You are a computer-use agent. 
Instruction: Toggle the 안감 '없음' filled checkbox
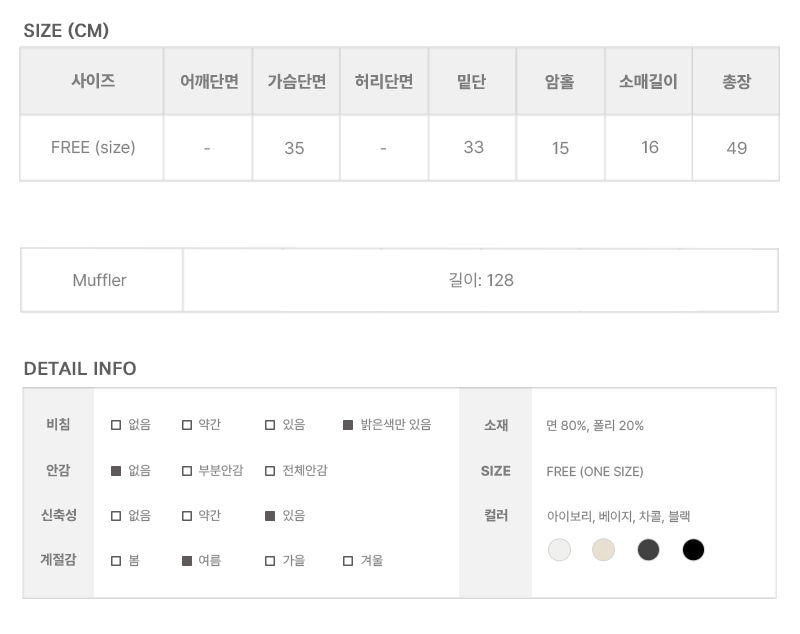[116, 471]
